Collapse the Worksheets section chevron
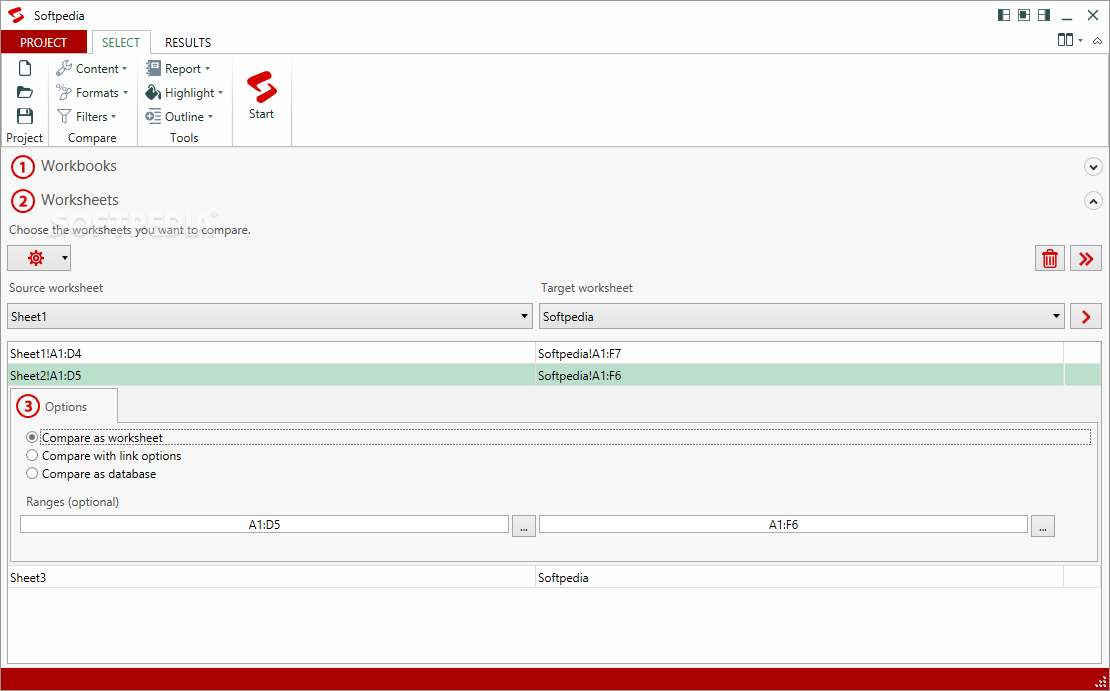The width and height of the screenshot is (1110, 691). tap(1093, 201)
